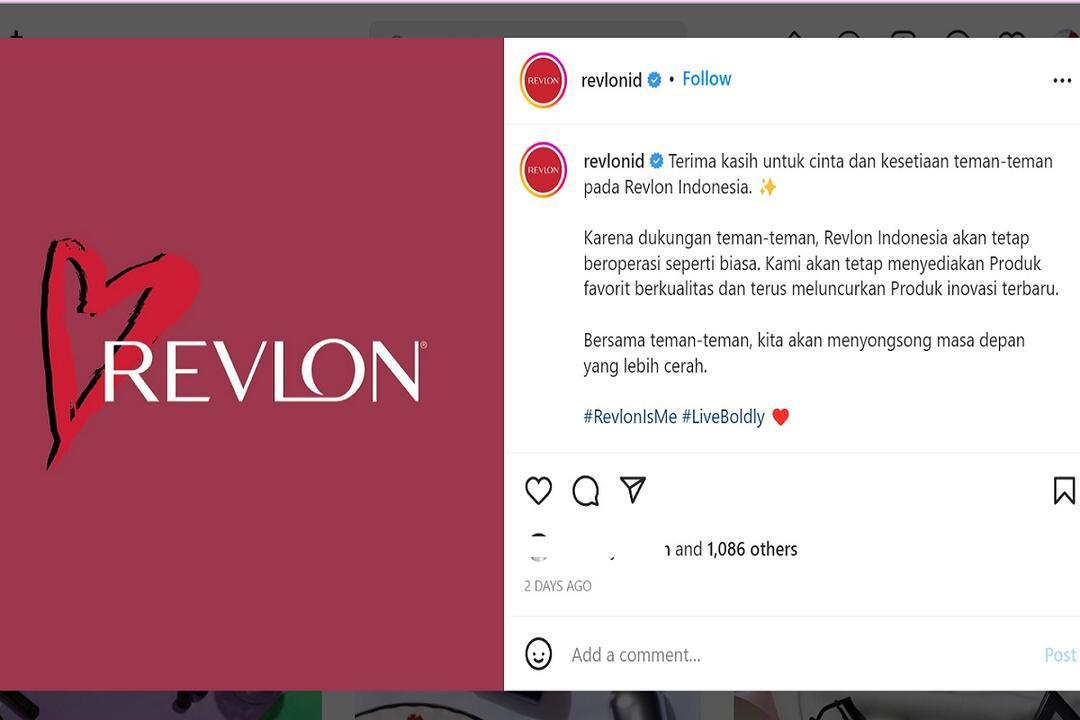Click the revlonid username in the header
The height and width of the screenshot is (720, 1080).
click(x=611, y=80)
